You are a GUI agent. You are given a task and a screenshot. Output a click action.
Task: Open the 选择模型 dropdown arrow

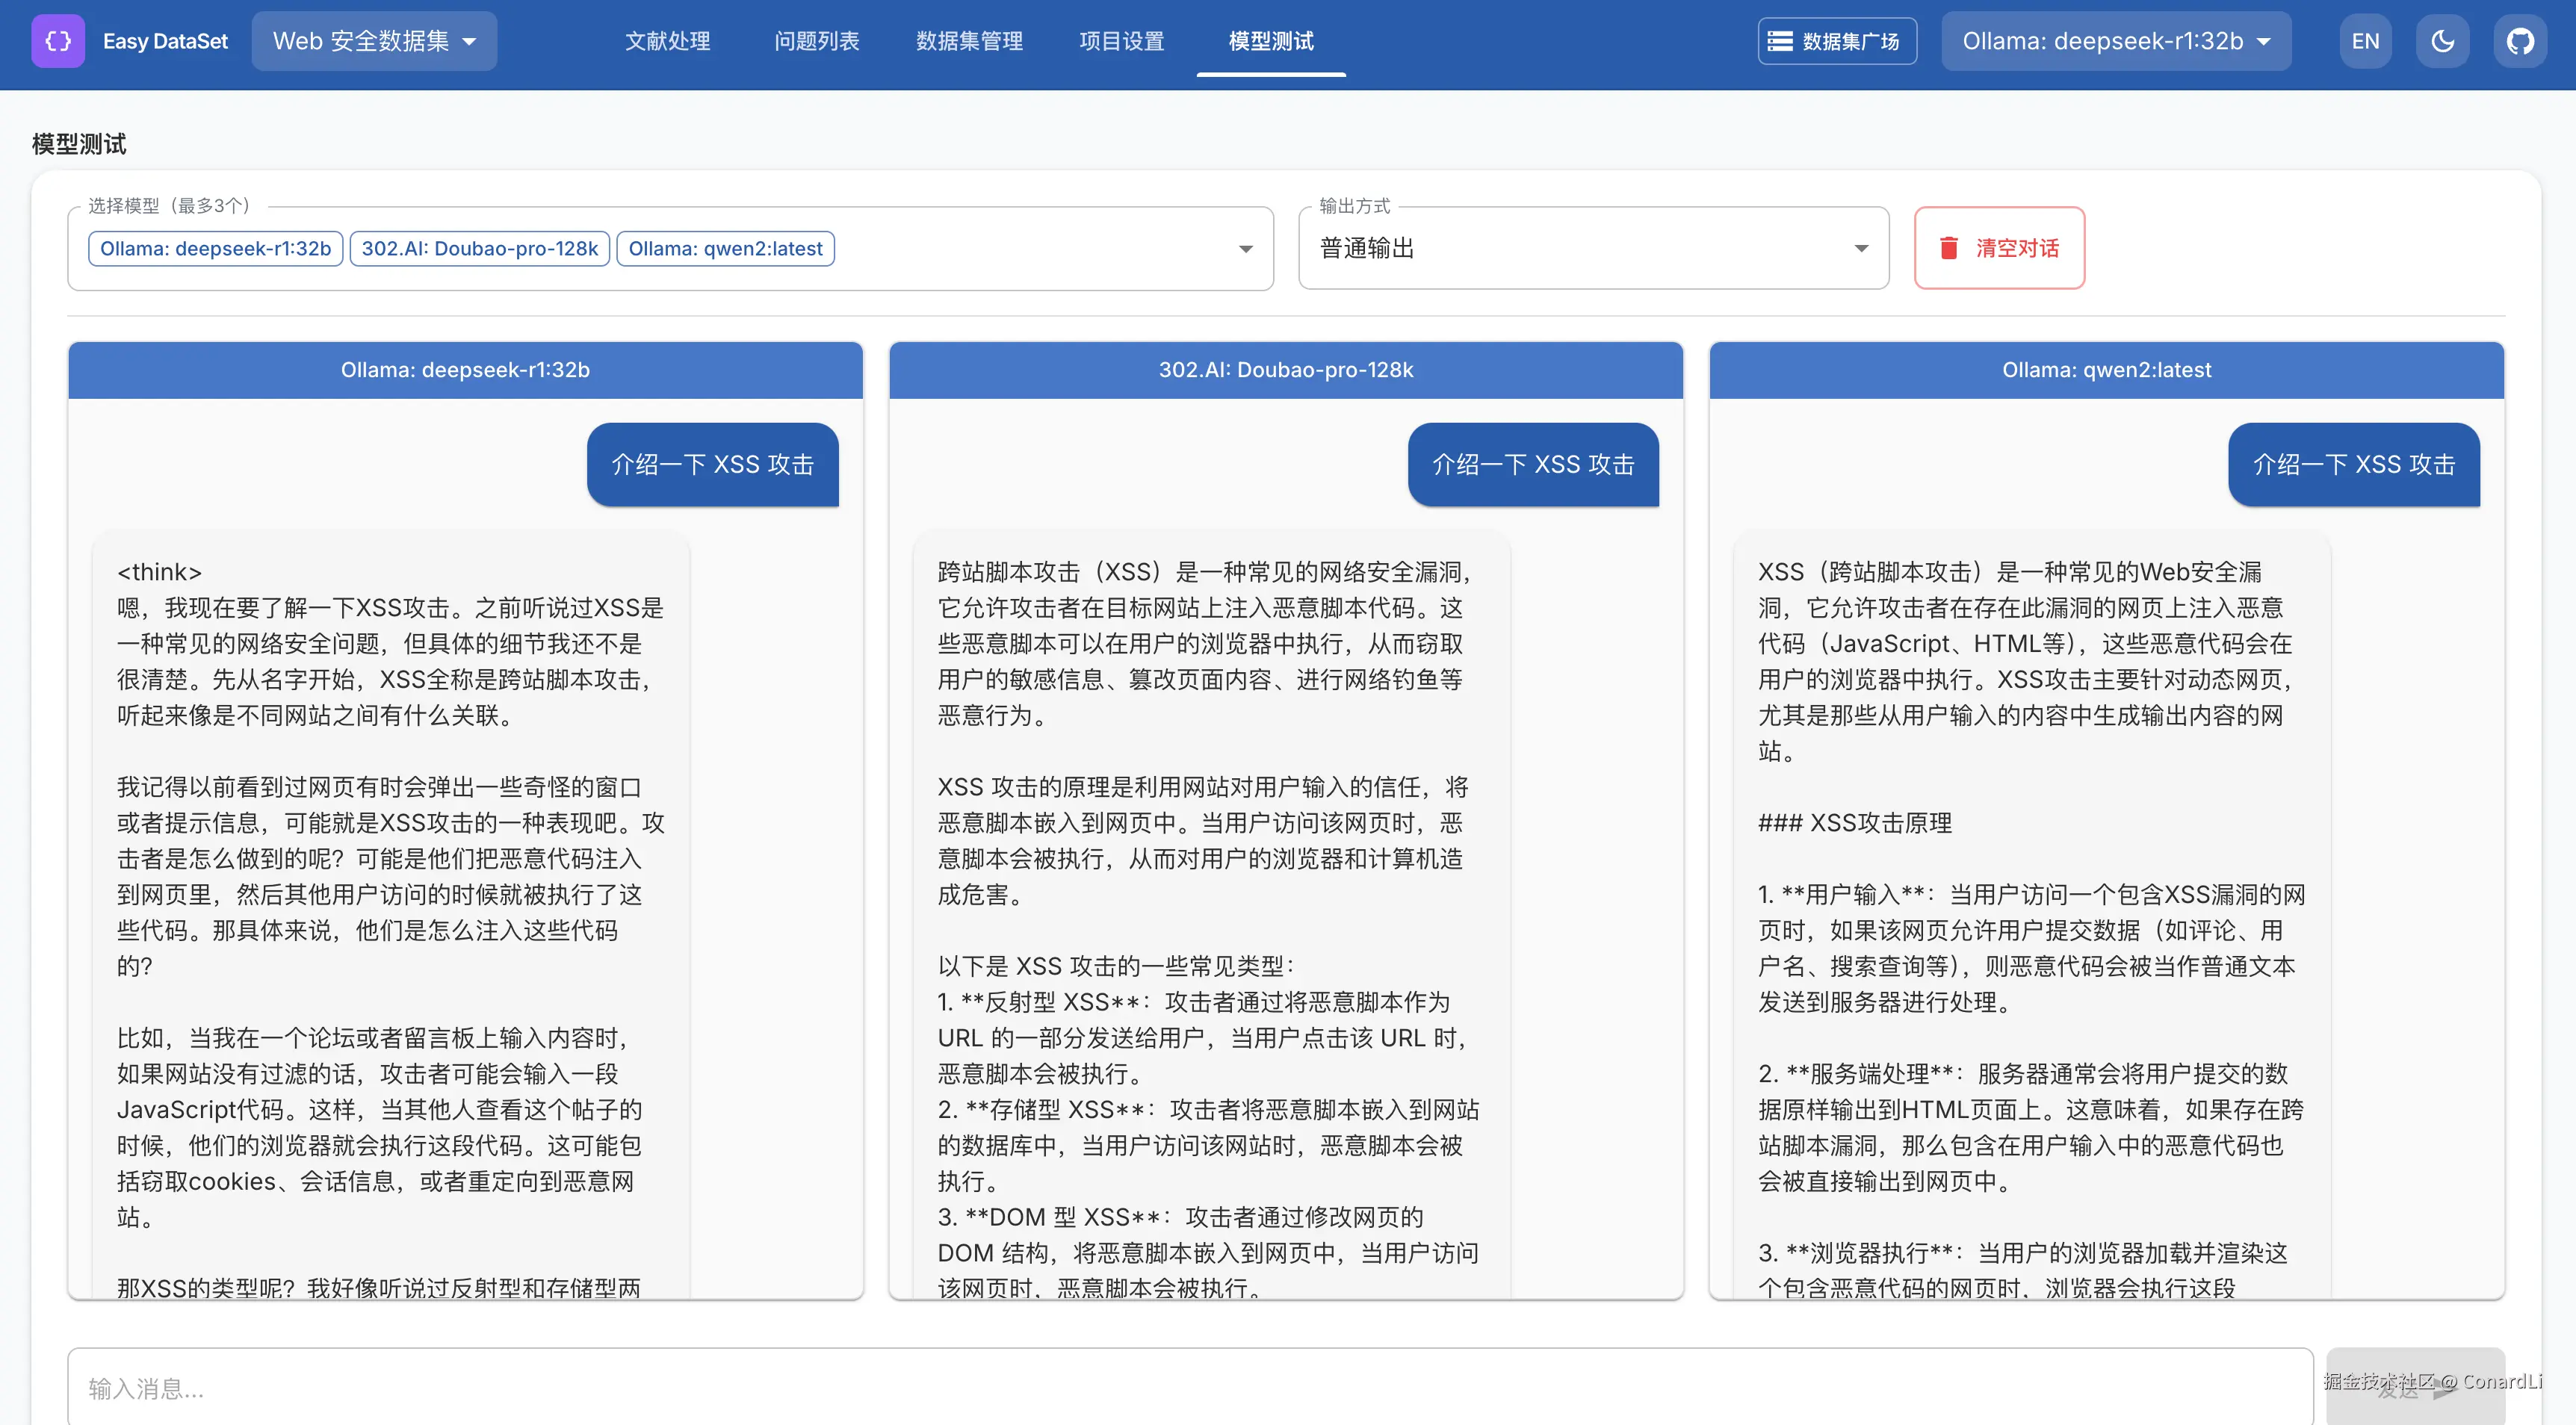tap(1245, 249)
